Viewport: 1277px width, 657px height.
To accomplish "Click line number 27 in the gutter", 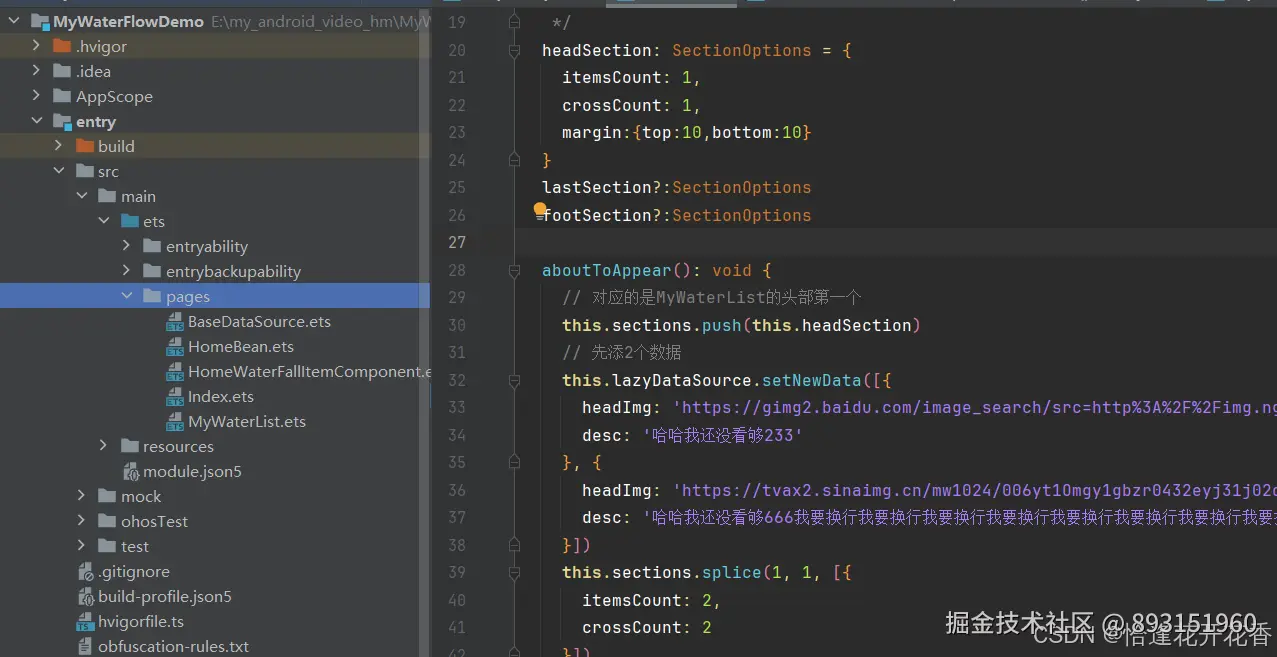I will (x=457, y=242).
